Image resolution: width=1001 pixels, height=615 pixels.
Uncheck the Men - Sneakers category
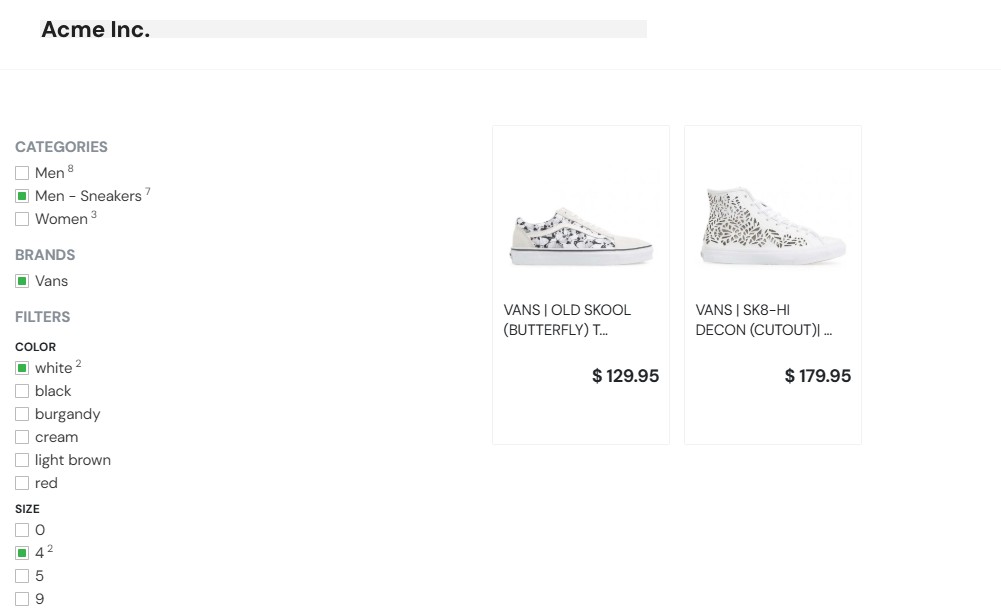pyautogui.click(x=22, y=196)
